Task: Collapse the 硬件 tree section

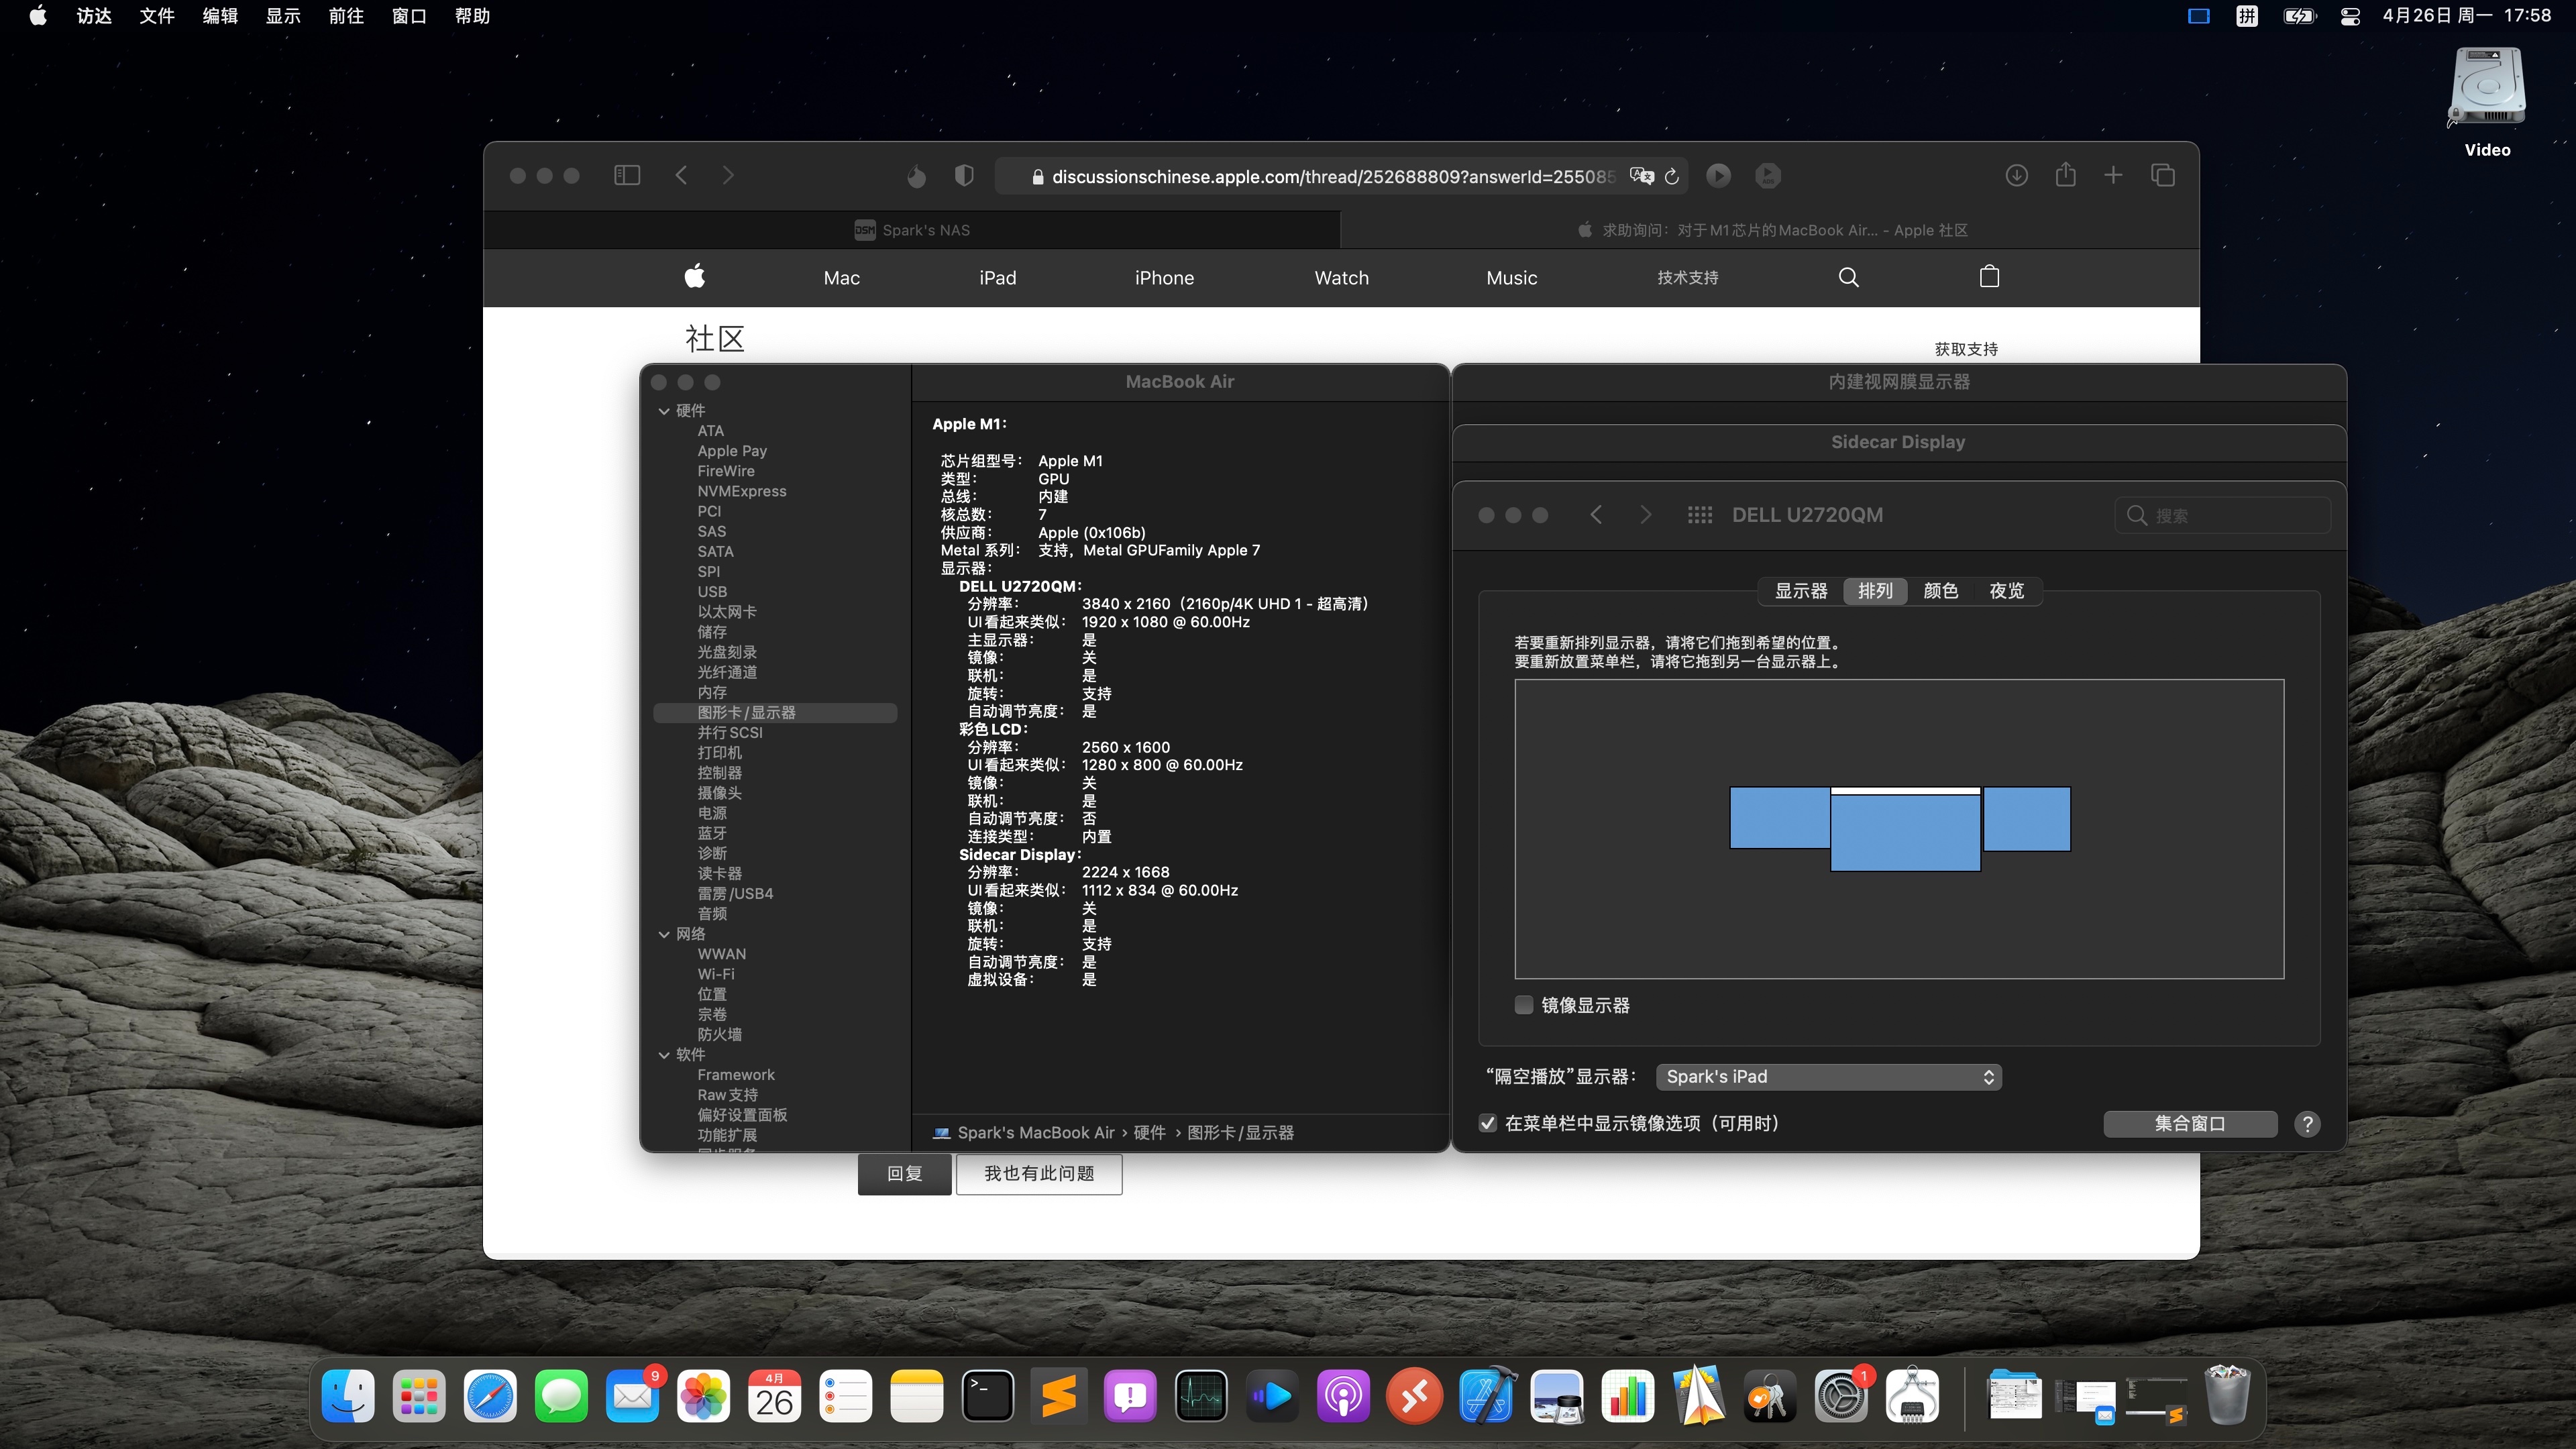Action: point(664,411)
